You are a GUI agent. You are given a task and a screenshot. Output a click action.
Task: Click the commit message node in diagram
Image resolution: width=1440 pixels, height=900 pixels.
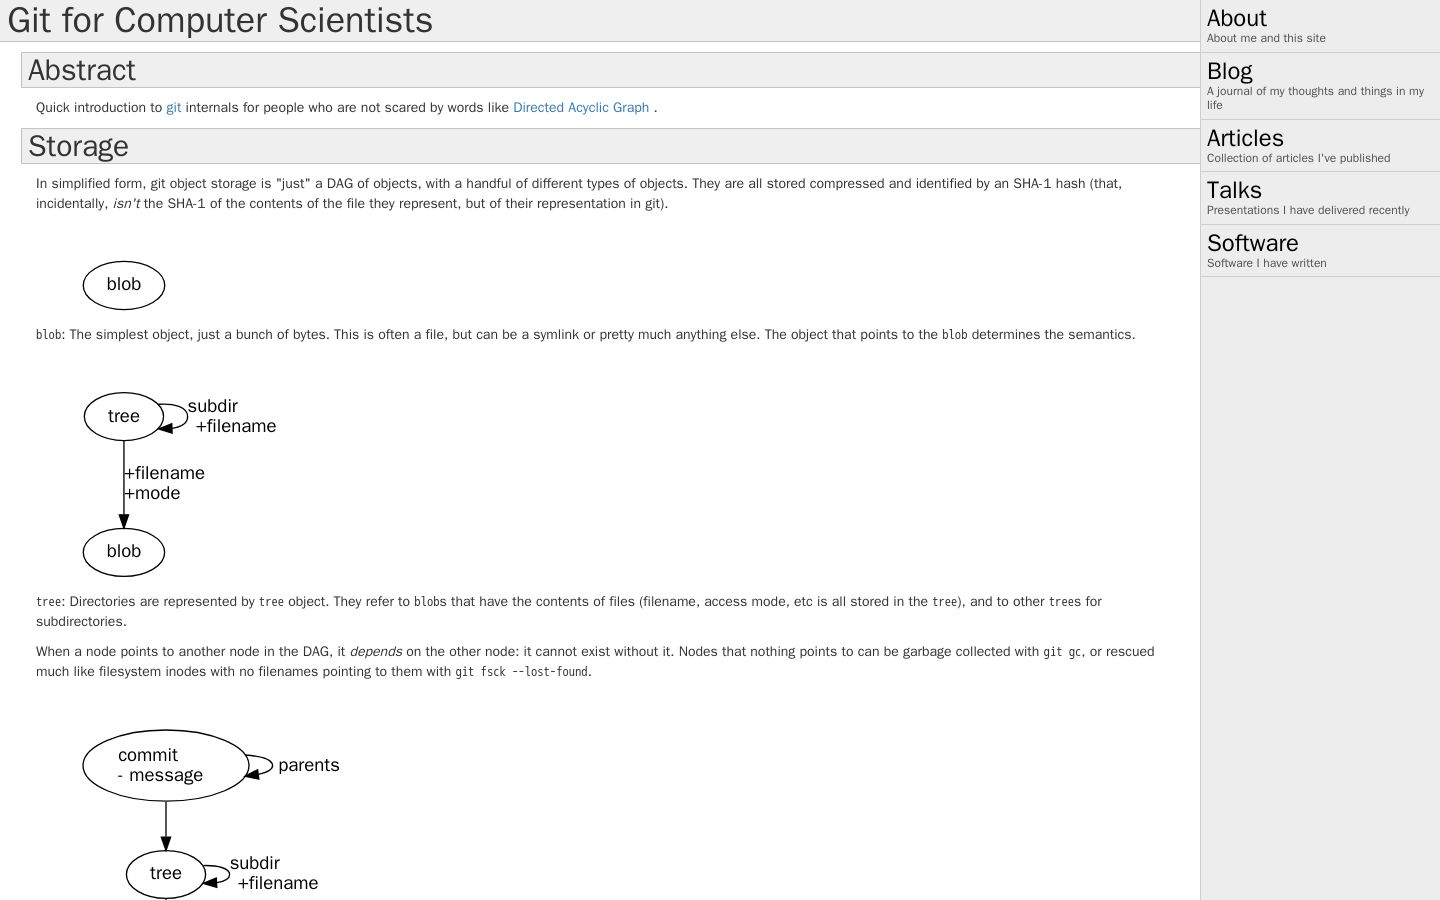(x=166, y=765)
